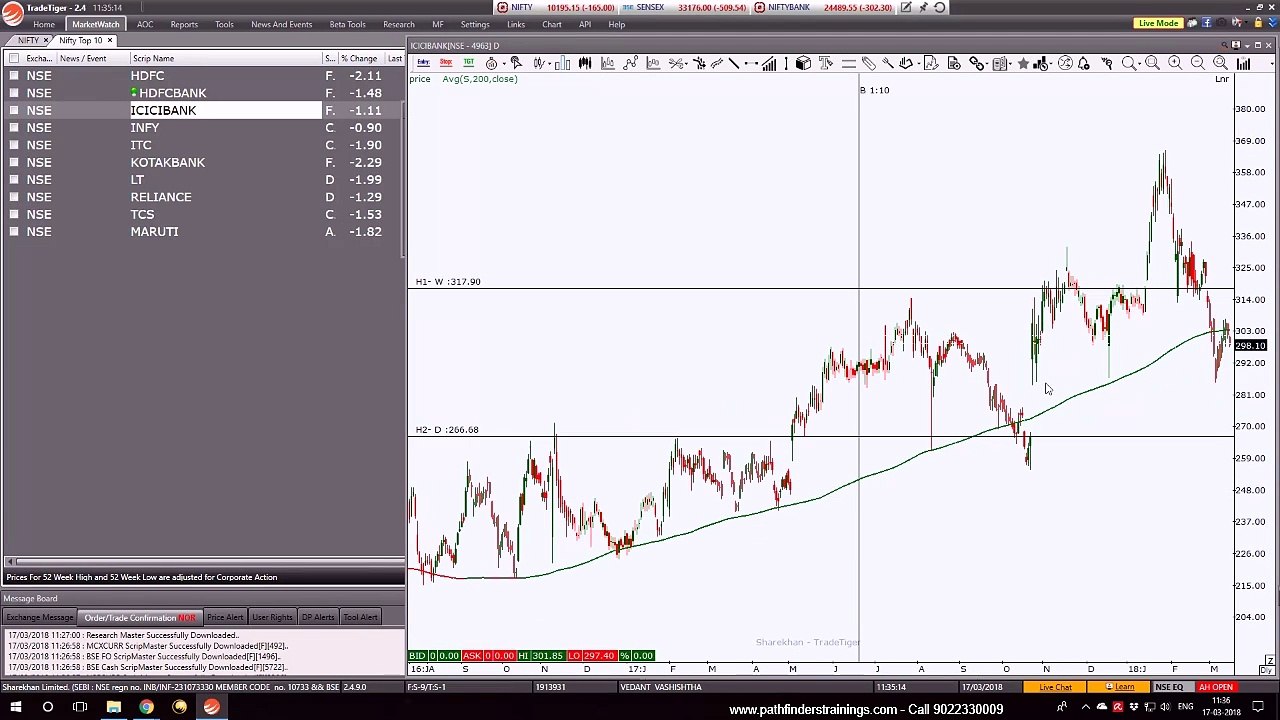Screen dimensions: 1280x720
Task: Expand the time interval dropdown arrow
Action: 504,64
